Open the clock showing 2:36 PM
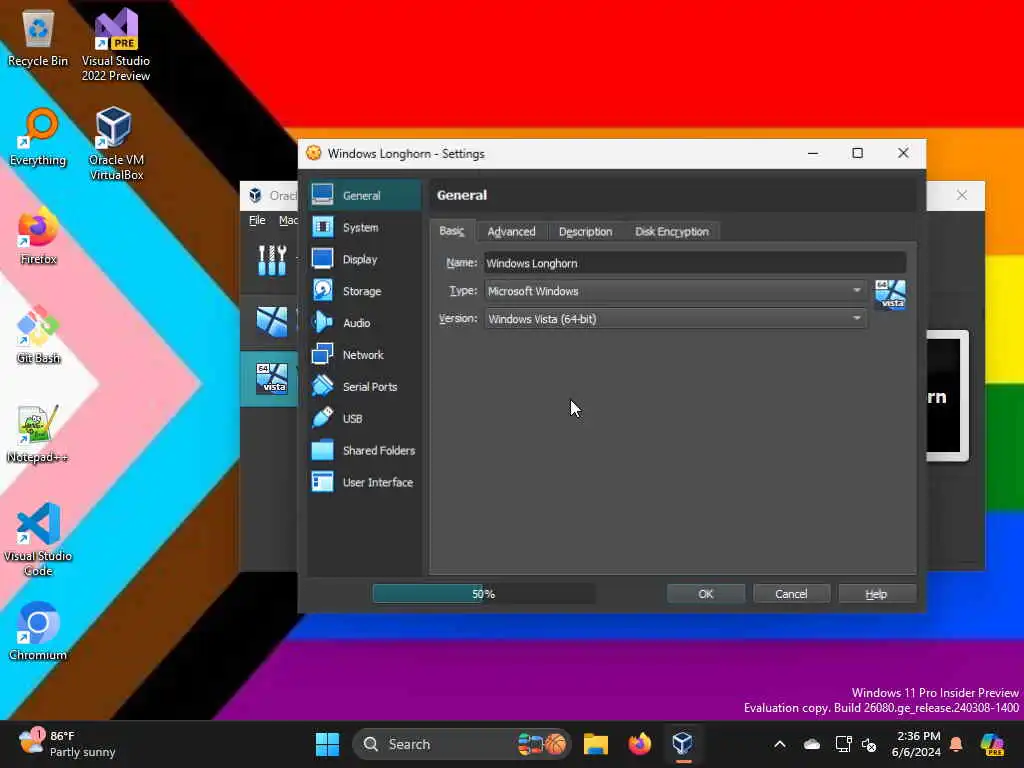 pos(917,744)
